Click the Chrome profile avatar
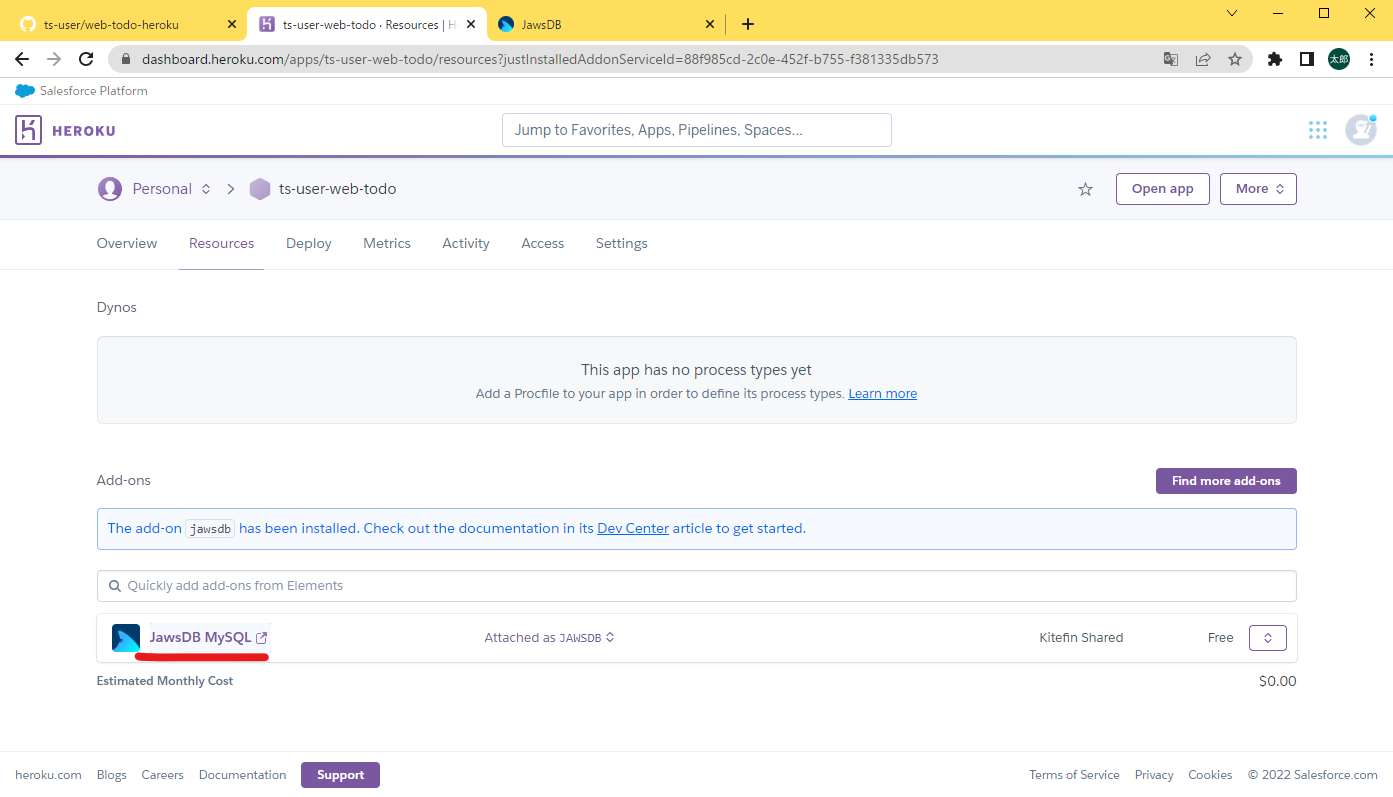This screenshot has width=1393, height=797. pyautogui.click(x=1339, y=59)
